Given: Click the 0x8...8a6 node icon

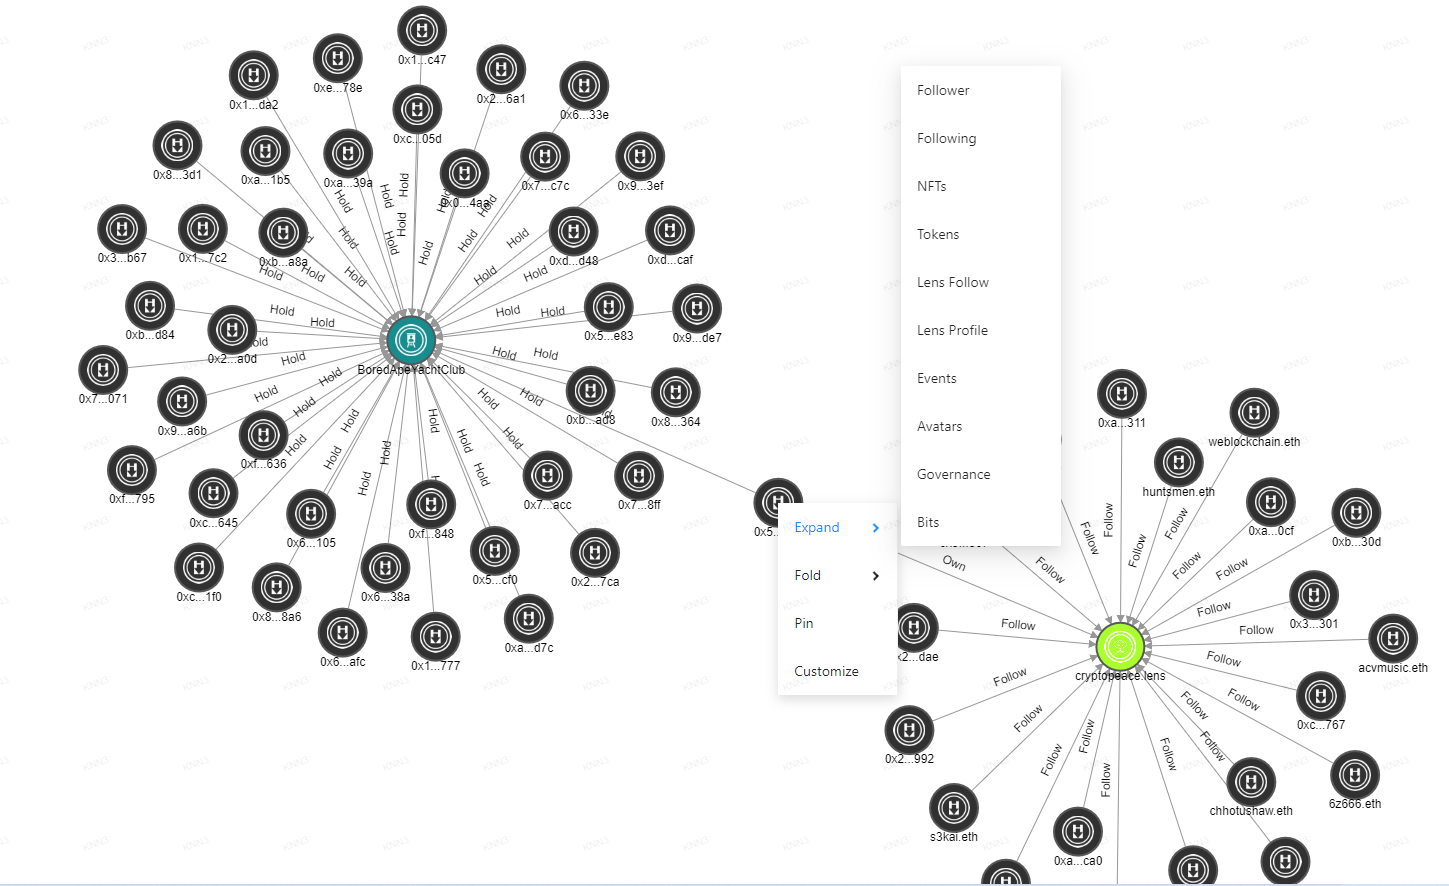Looking at the screenshot, I should pyautogui.click(x=277, y=588).
